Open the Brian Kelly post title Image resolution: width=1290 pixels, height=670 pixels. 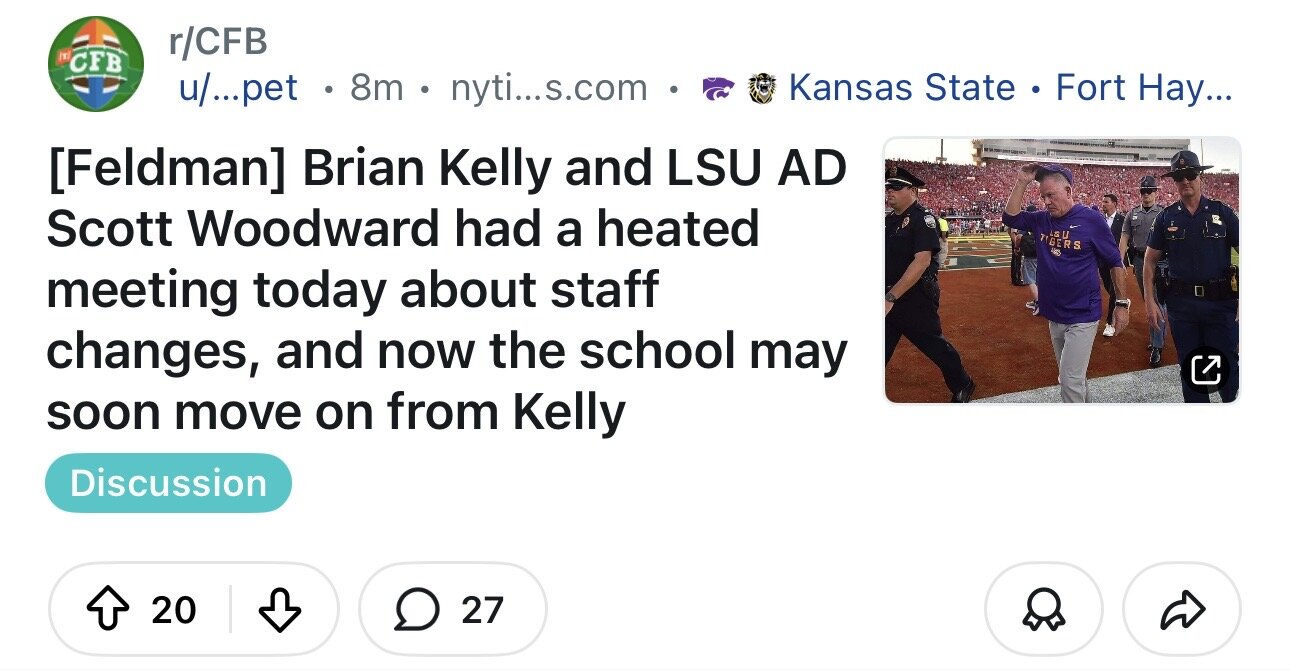tap(446, 290)
